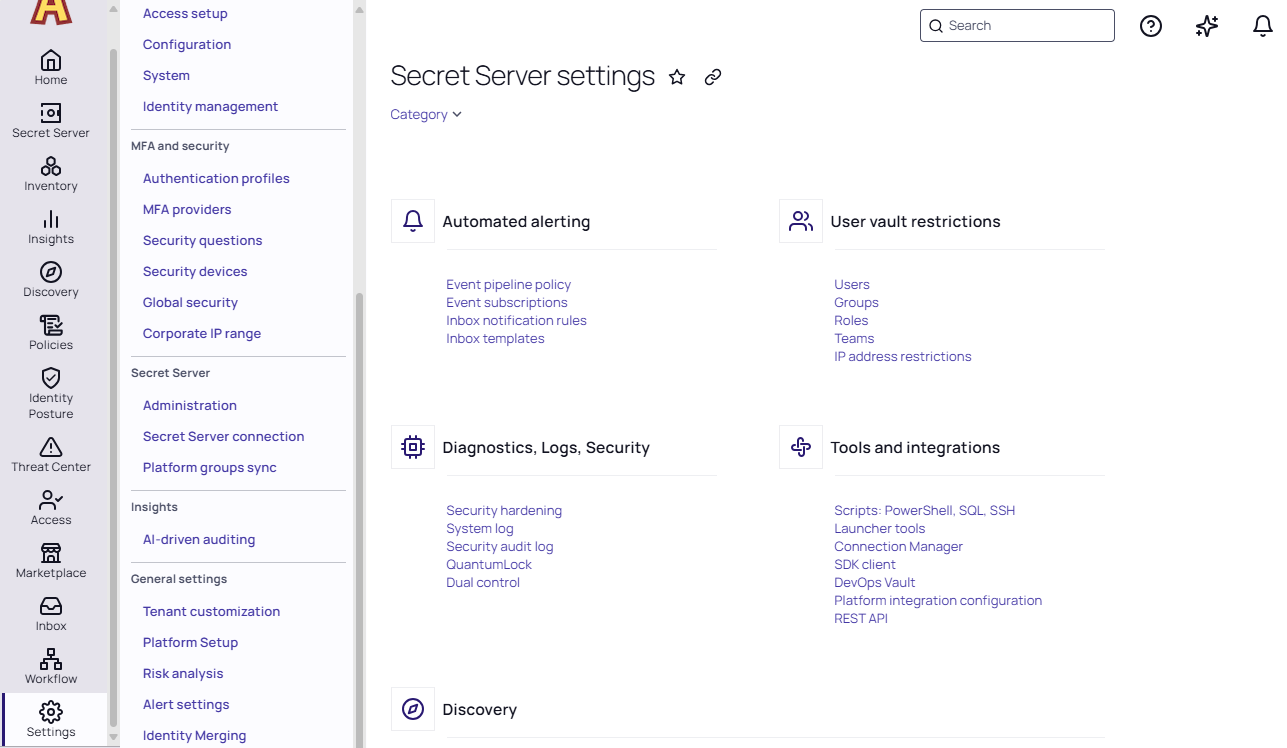Open the Event pipeline policy link

[x=508, y=285]
